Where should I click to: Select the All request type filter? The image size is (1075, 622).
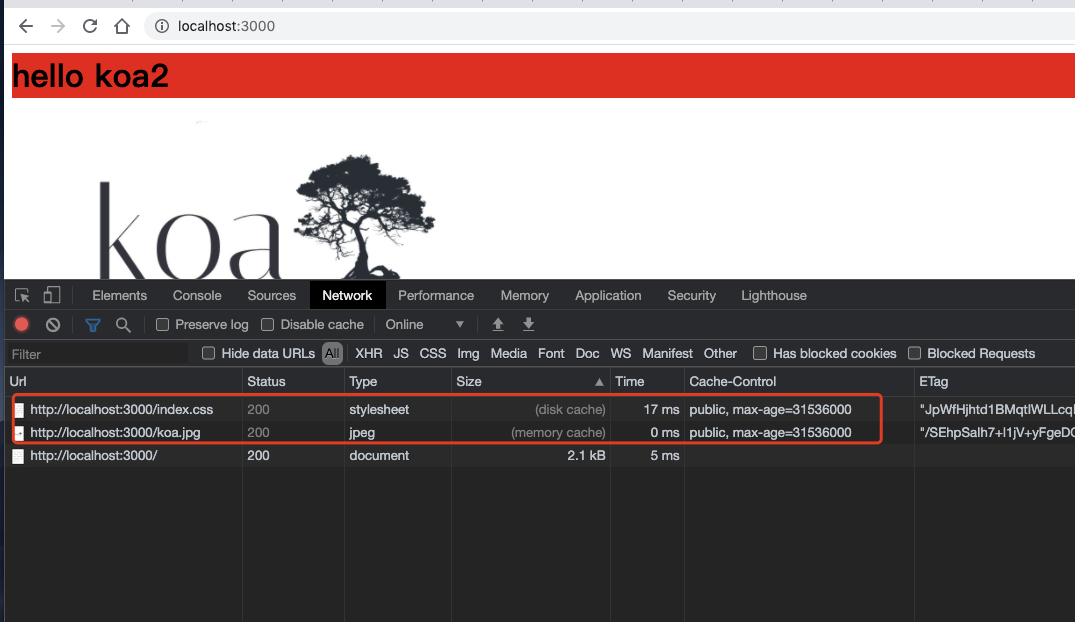point(333,354)
